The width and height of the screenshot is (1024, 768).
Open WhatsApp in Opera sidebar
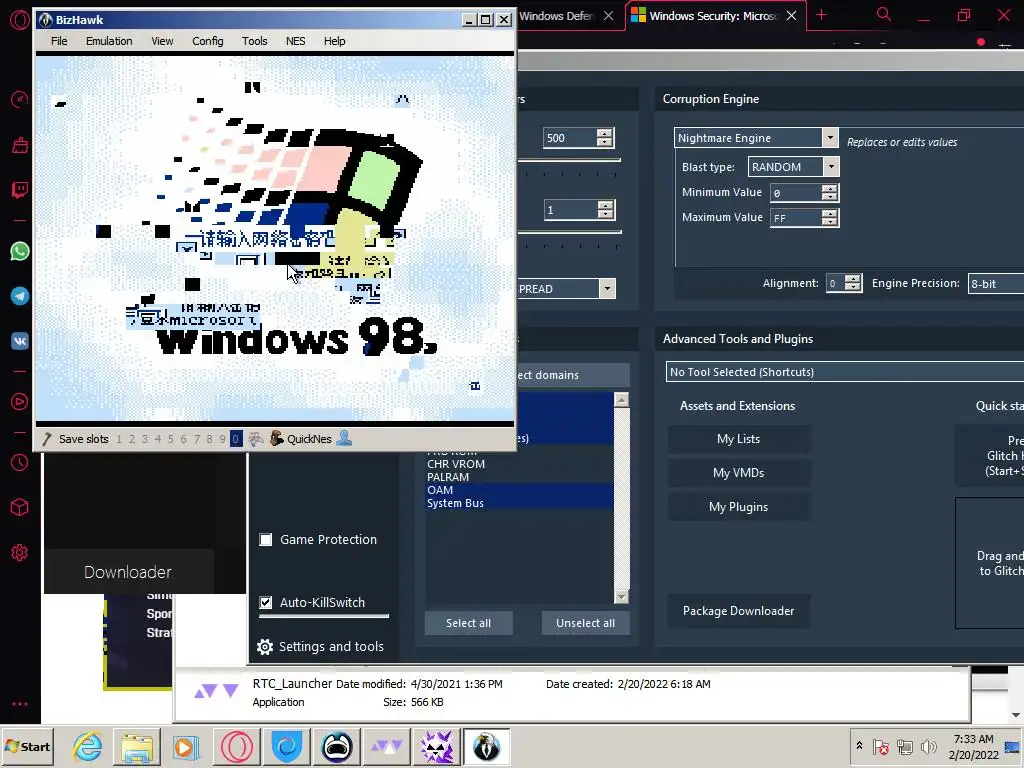20,251
